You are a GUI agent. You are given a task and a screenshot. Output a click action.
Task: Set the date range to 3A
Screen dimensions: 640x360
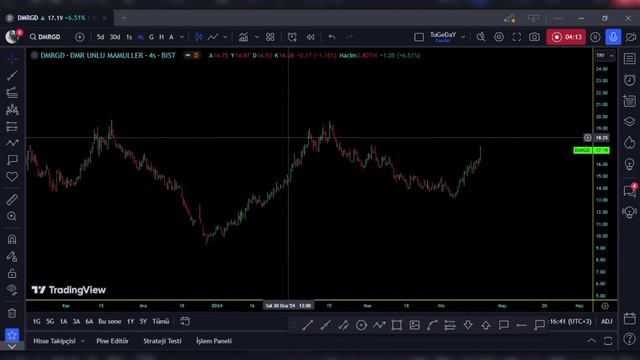pyautogui.click(x=76, y=322)
